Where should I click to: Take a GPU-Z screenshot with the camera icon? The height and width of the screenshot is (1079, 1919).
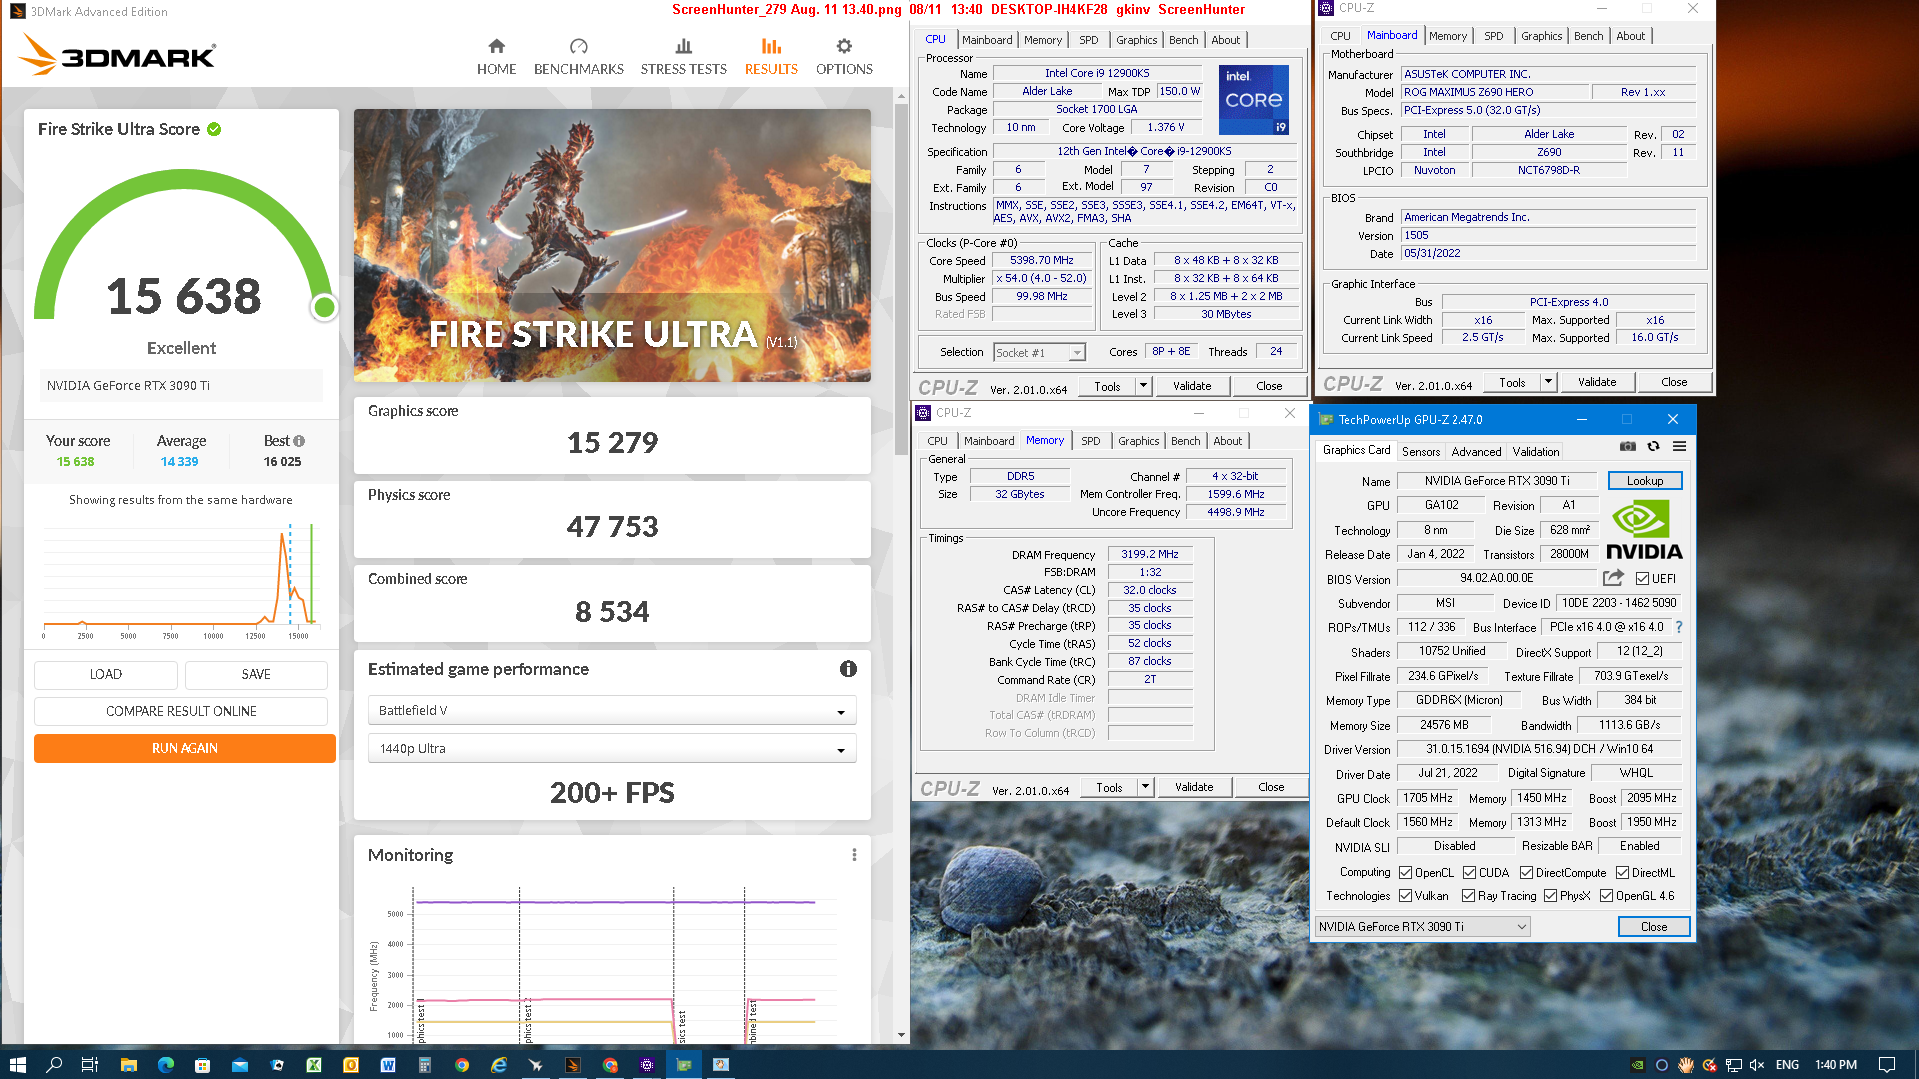click(x=1628, y=446)
